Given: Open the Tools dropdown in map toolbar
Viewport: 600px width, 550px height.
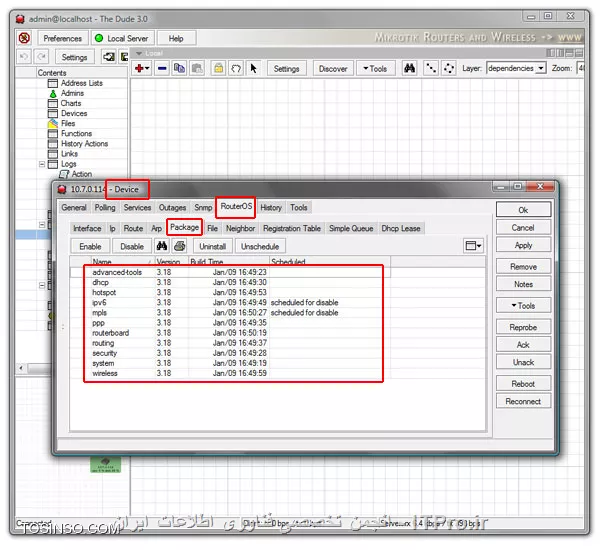Looking at the screenshot, I should click(375, 69).
